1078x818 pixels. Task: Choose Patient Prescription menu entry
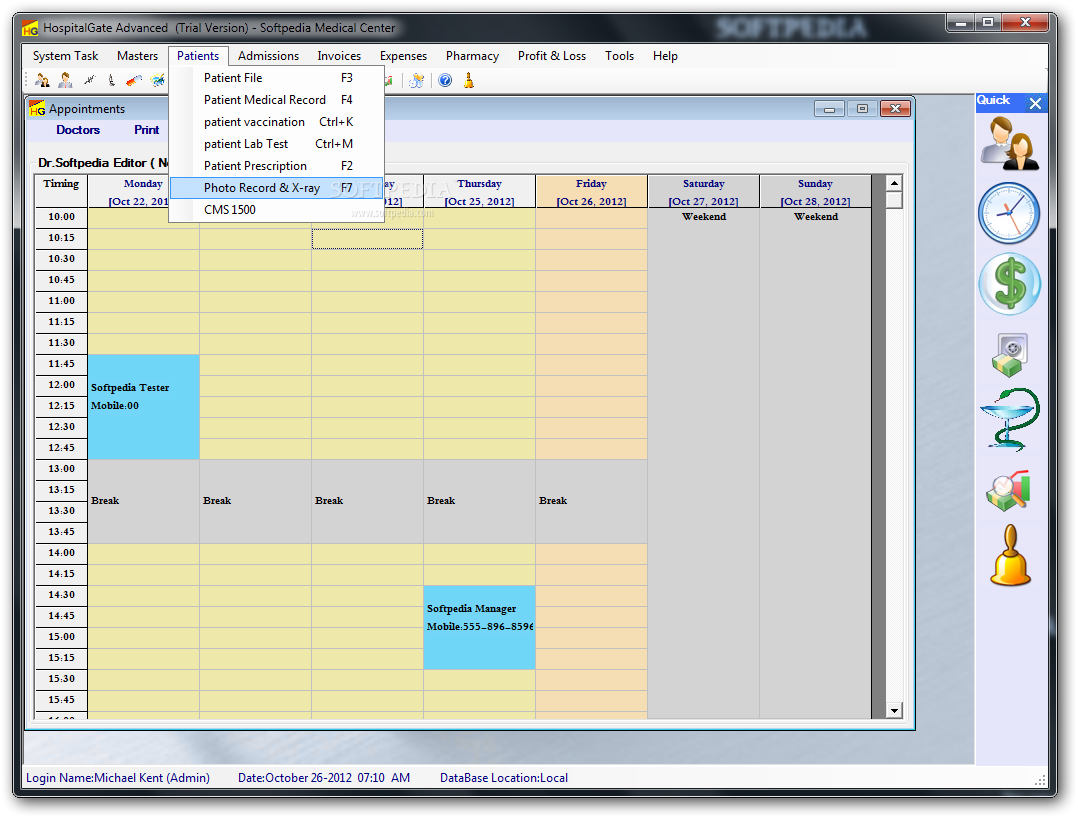coord(276,166)
